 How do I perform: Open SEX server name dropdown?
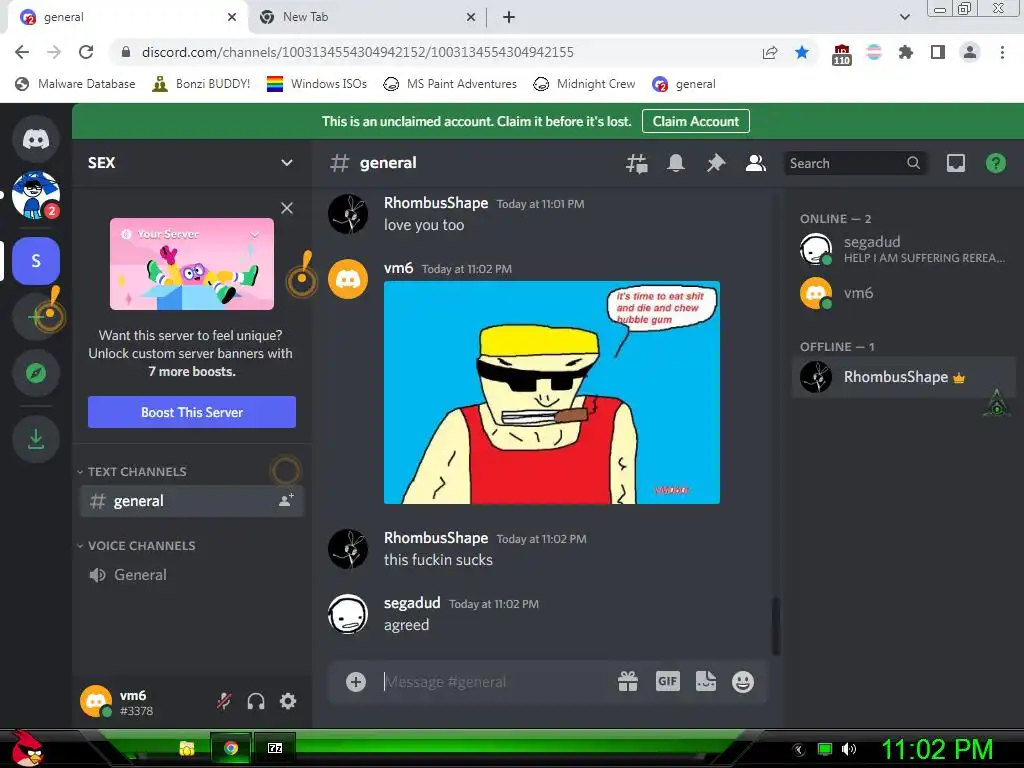point(191,163)
